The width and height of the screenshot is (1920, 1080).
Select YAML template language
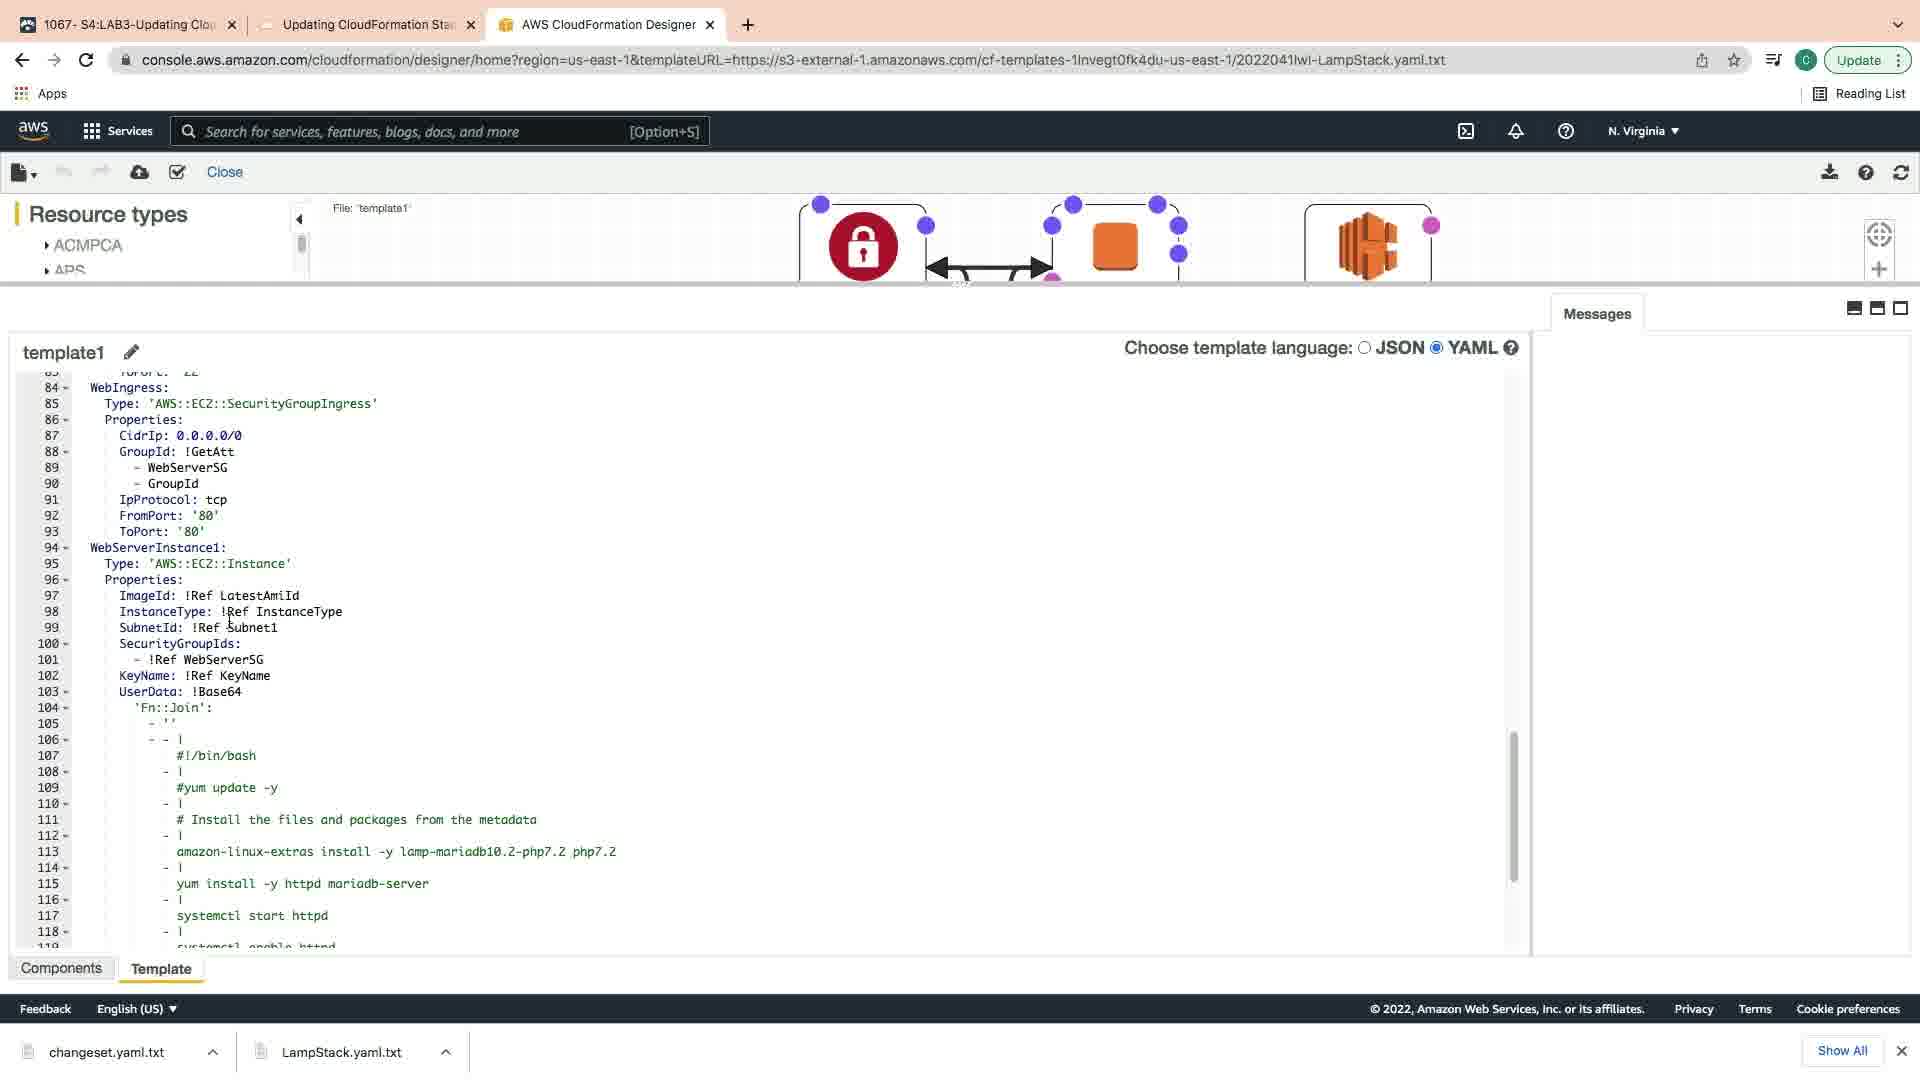click(x=1436, y=348)
